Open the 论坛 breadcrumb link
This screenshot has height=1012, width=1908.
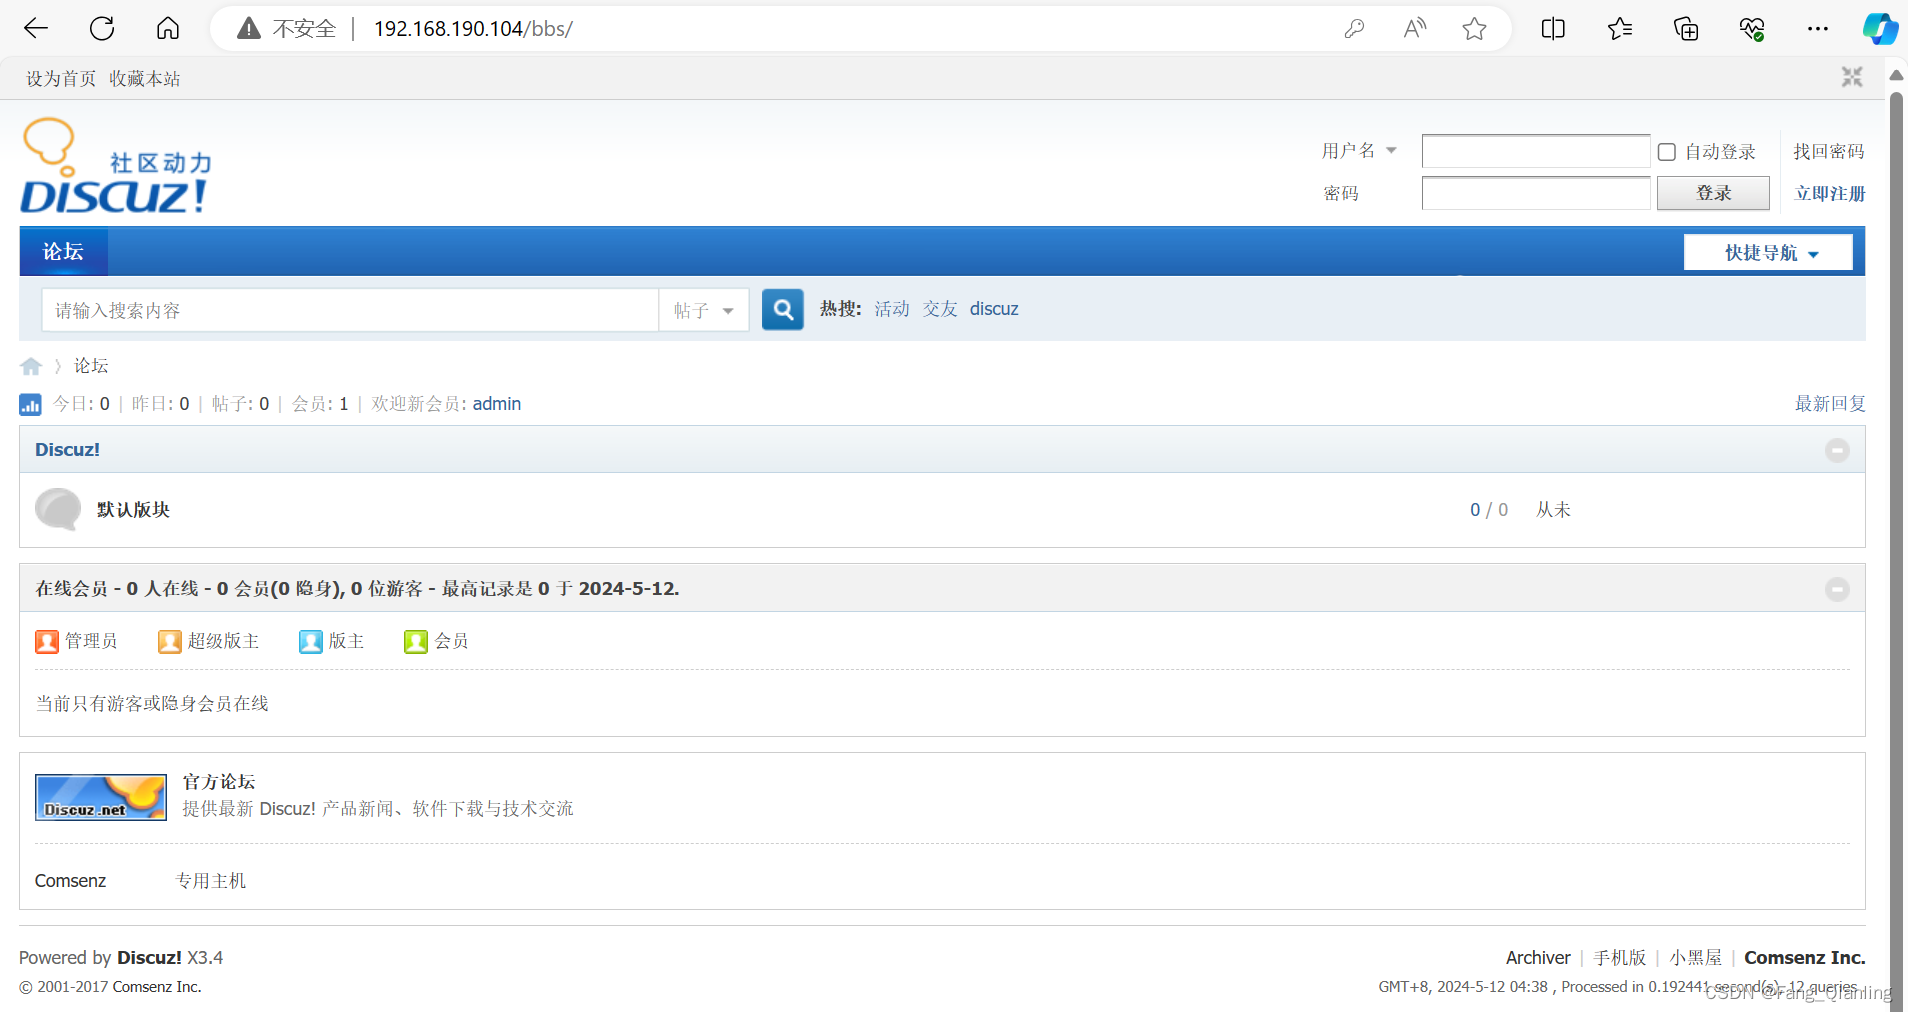click(91, 366)
